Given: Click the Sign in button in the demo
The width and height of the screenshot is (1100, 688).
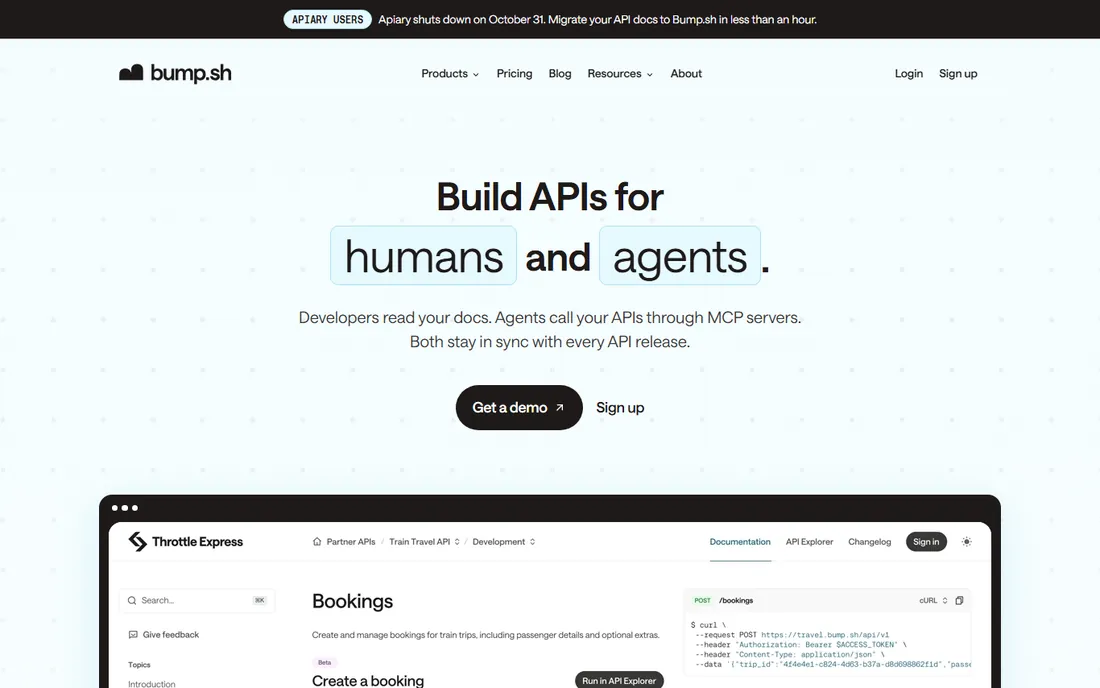Looking at the screenshot, I should pyautogui.click(x=926, y=541).
